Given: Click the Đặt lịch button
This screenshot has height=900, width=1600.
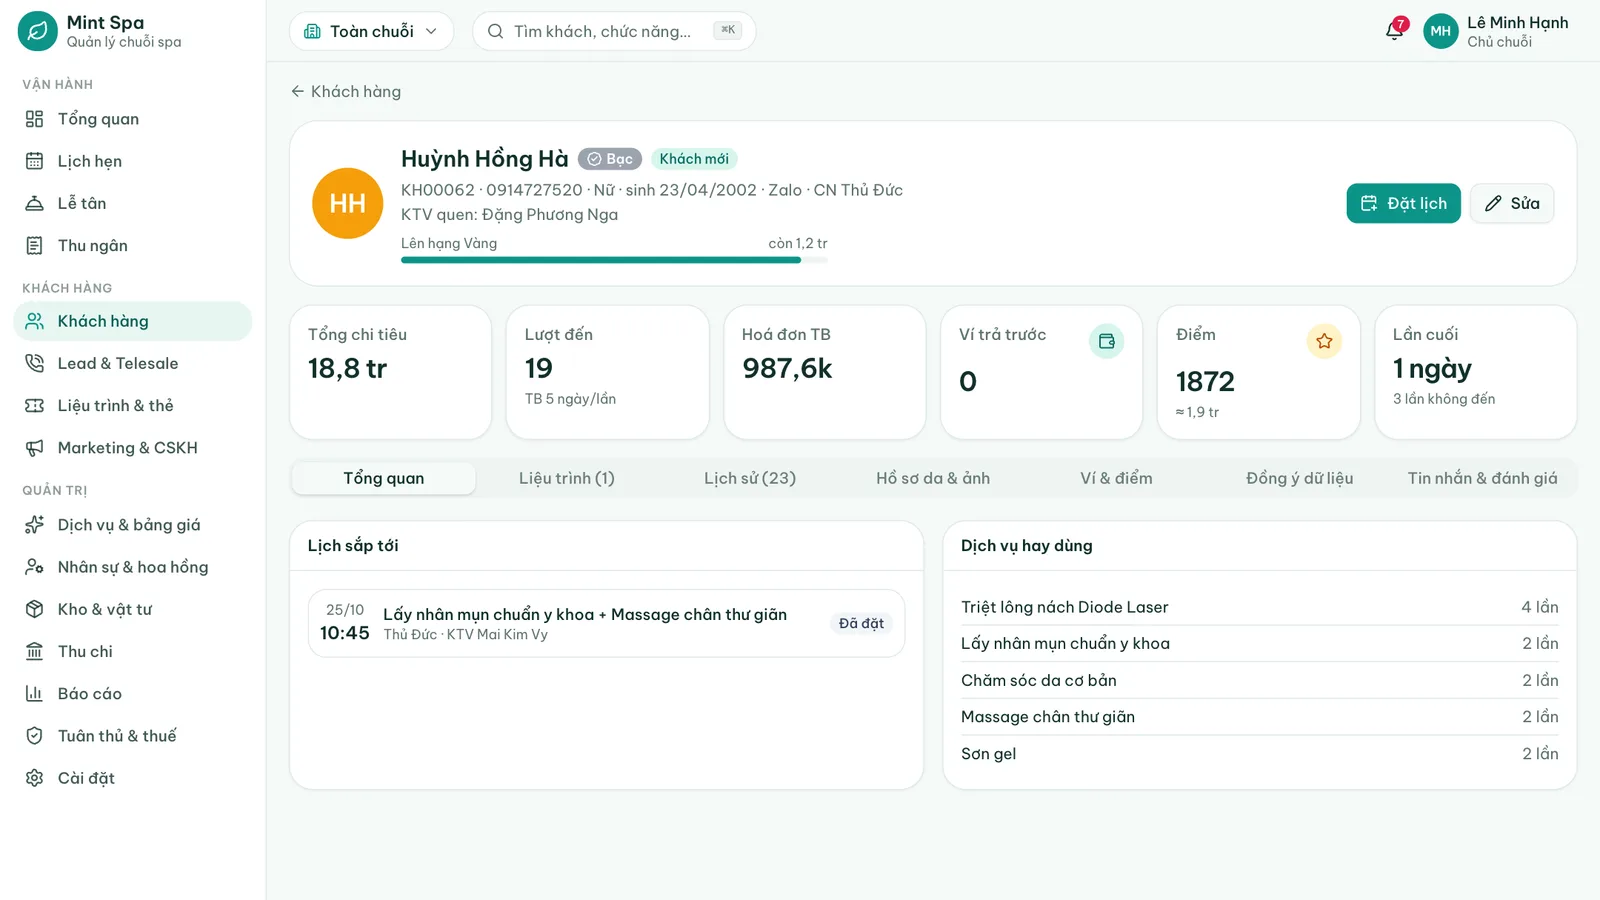Looking at the screenshot, I should [1404, 203].
